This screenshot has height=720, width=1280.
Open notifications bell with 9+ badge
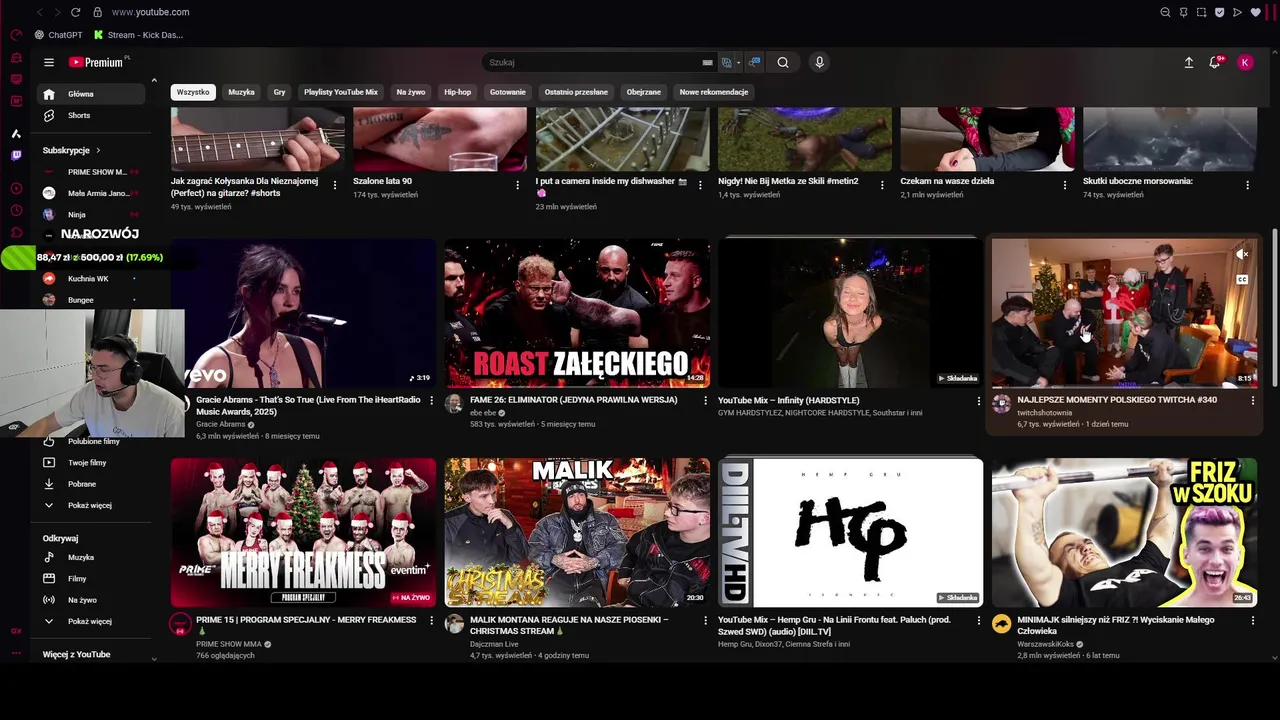coord(1215,62)
